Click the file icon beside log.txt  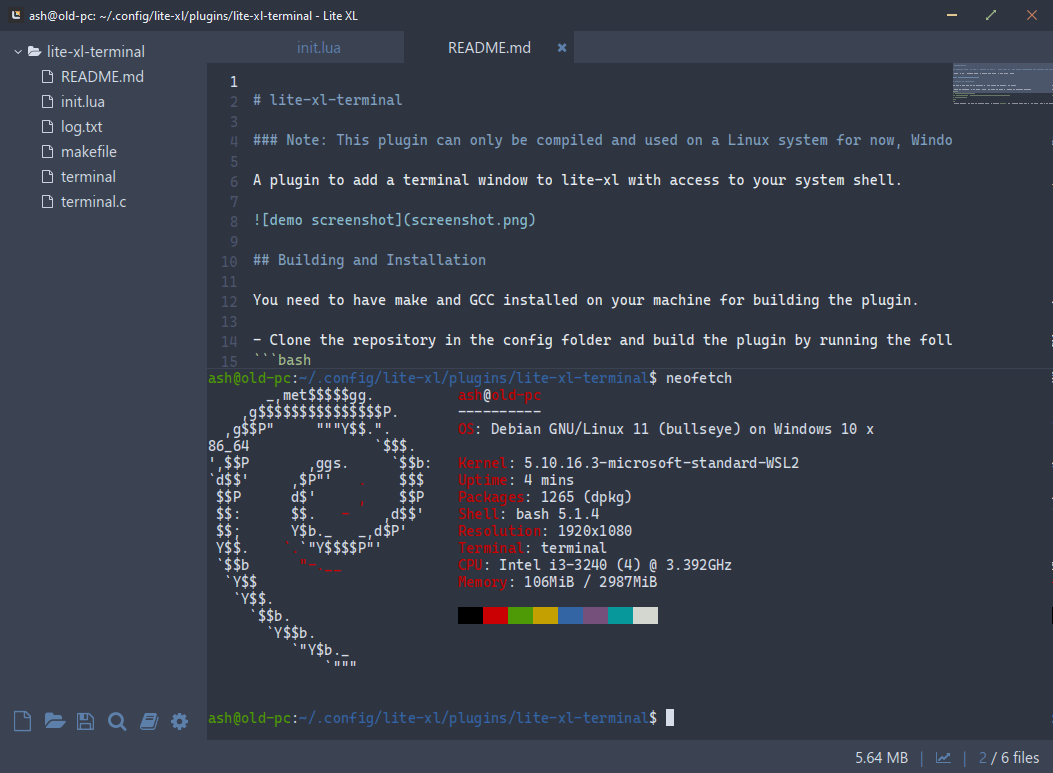(x=47, y=126)
